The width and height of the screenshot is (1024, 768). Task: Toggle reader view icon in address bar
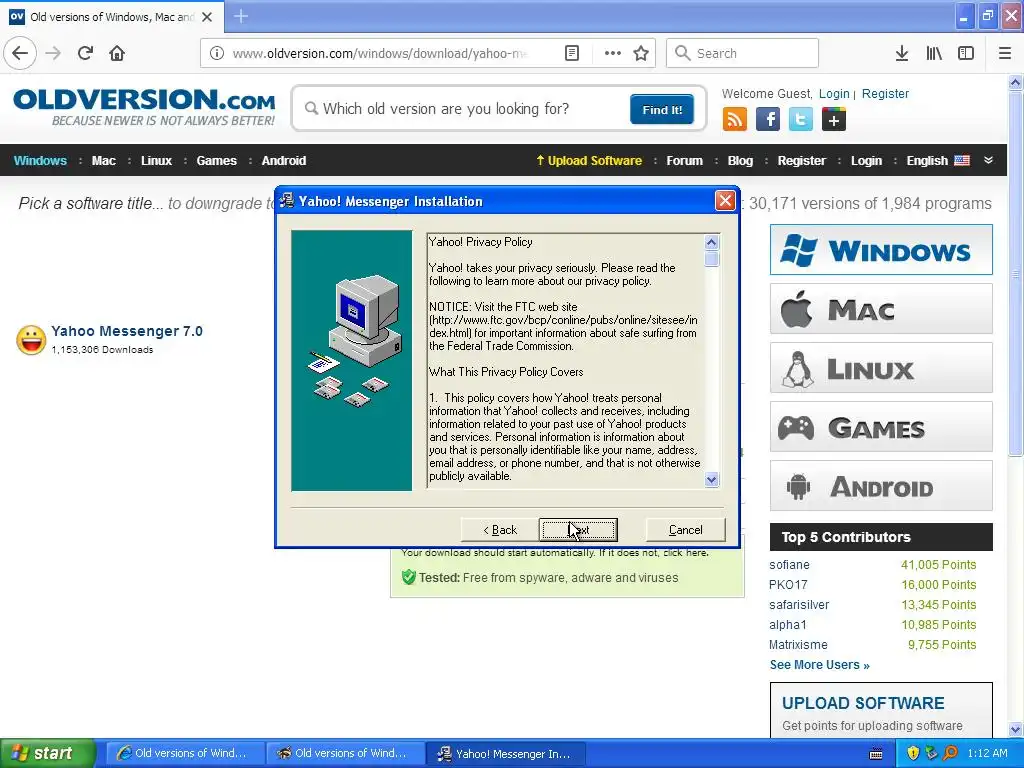(x=571, y=53)
